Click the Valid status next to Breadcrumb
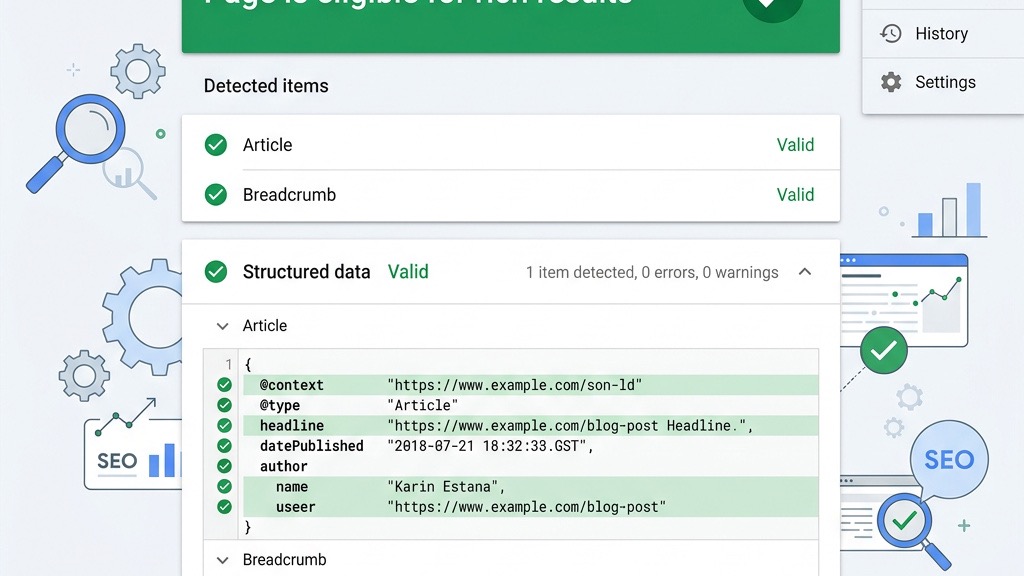This screenshot has width=1024, height=576. tap(795, 195)
